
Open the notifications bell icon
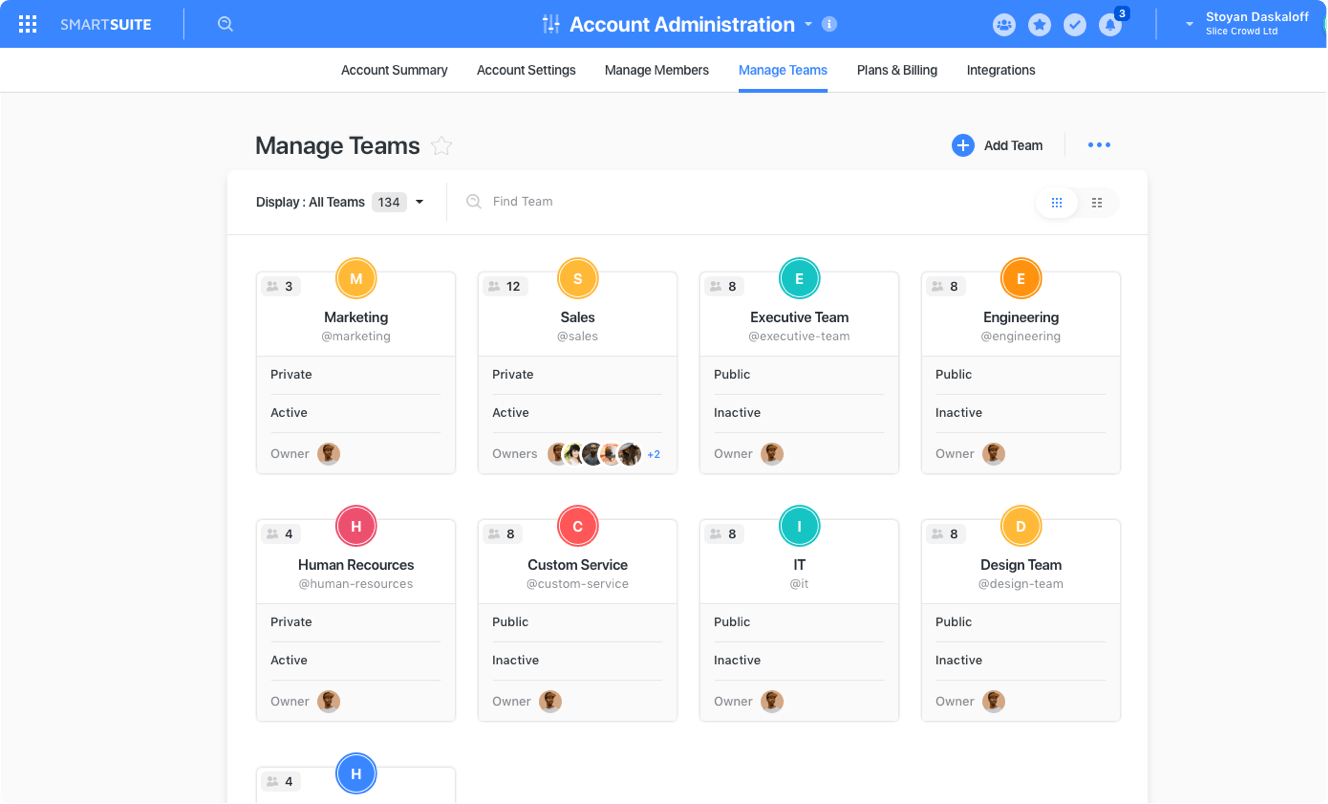pyautogui.click(x=1110, y=25)
